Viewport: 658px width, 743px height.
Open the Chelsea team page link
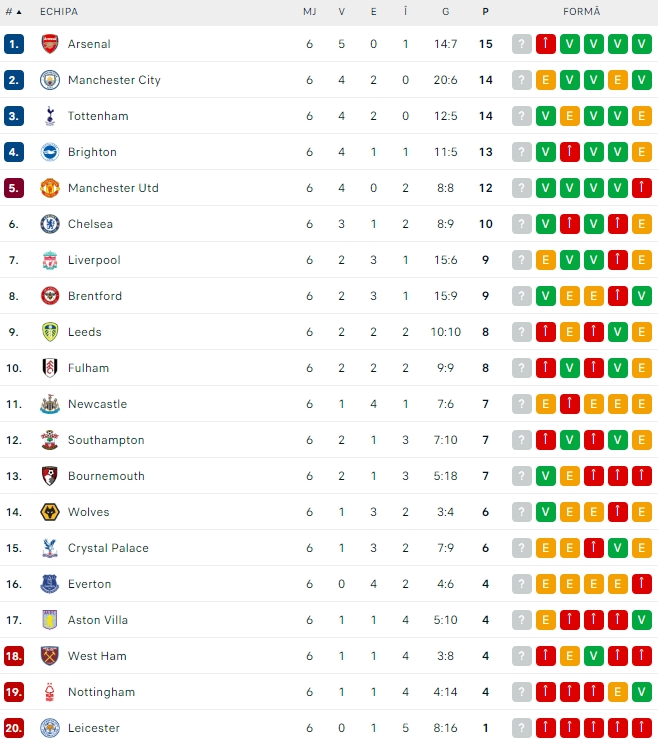(90, 224)
